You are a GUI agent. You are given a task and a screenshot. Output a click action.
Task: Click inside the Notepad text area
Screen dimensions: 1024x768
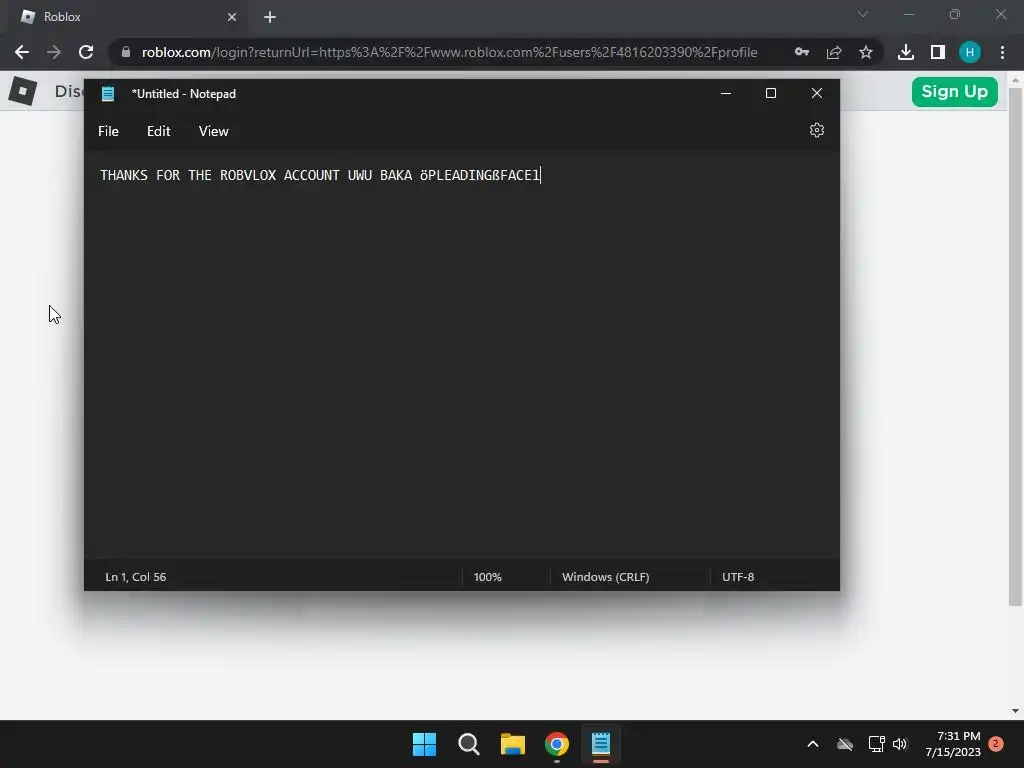461,357
